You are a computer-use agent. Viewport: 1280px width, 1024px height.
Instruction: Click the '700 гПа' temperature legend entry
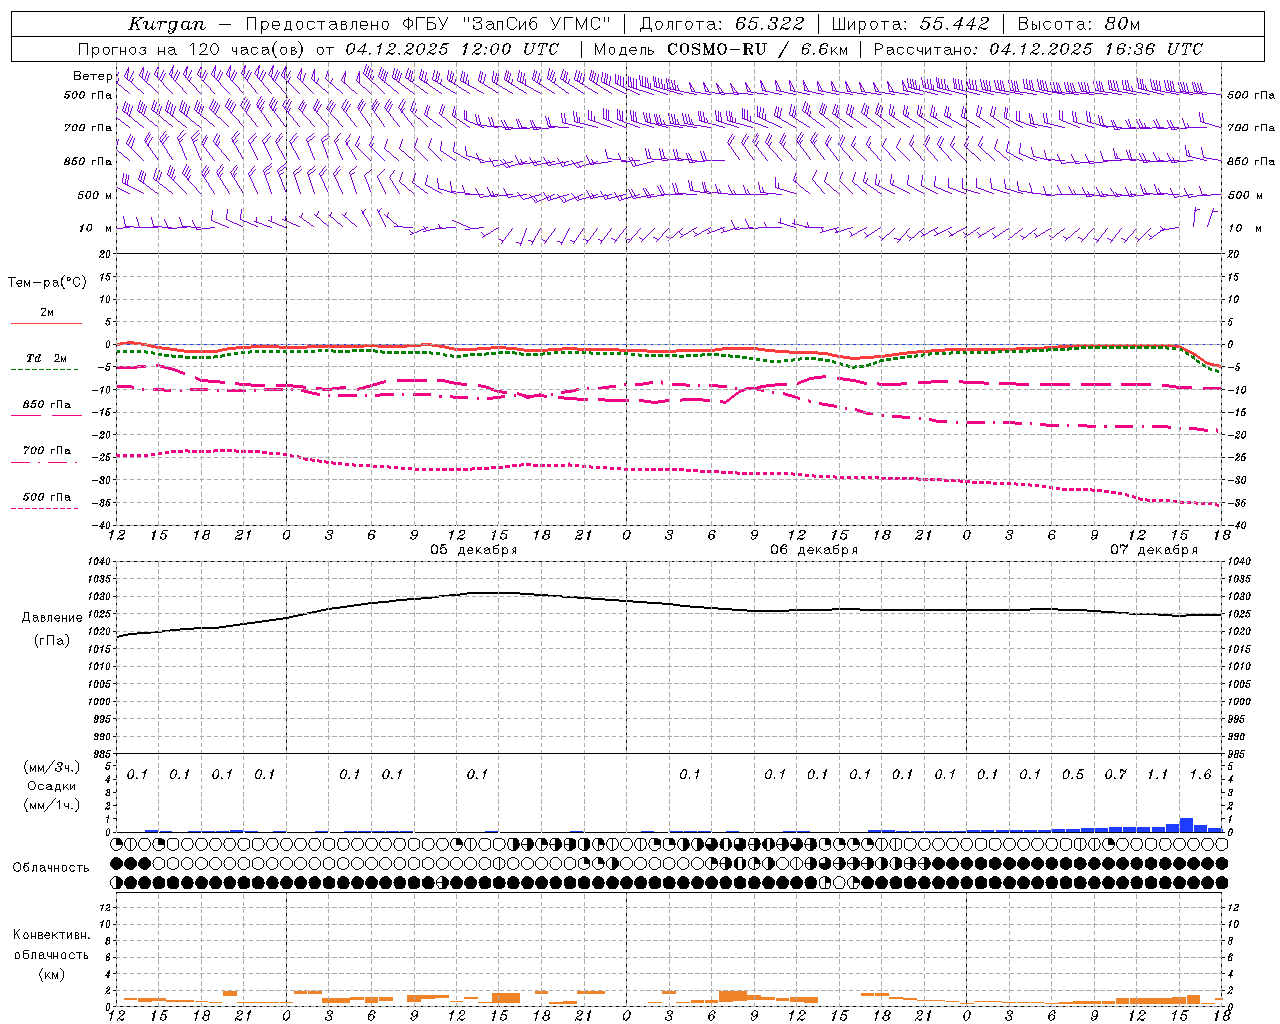pos(46,451)
